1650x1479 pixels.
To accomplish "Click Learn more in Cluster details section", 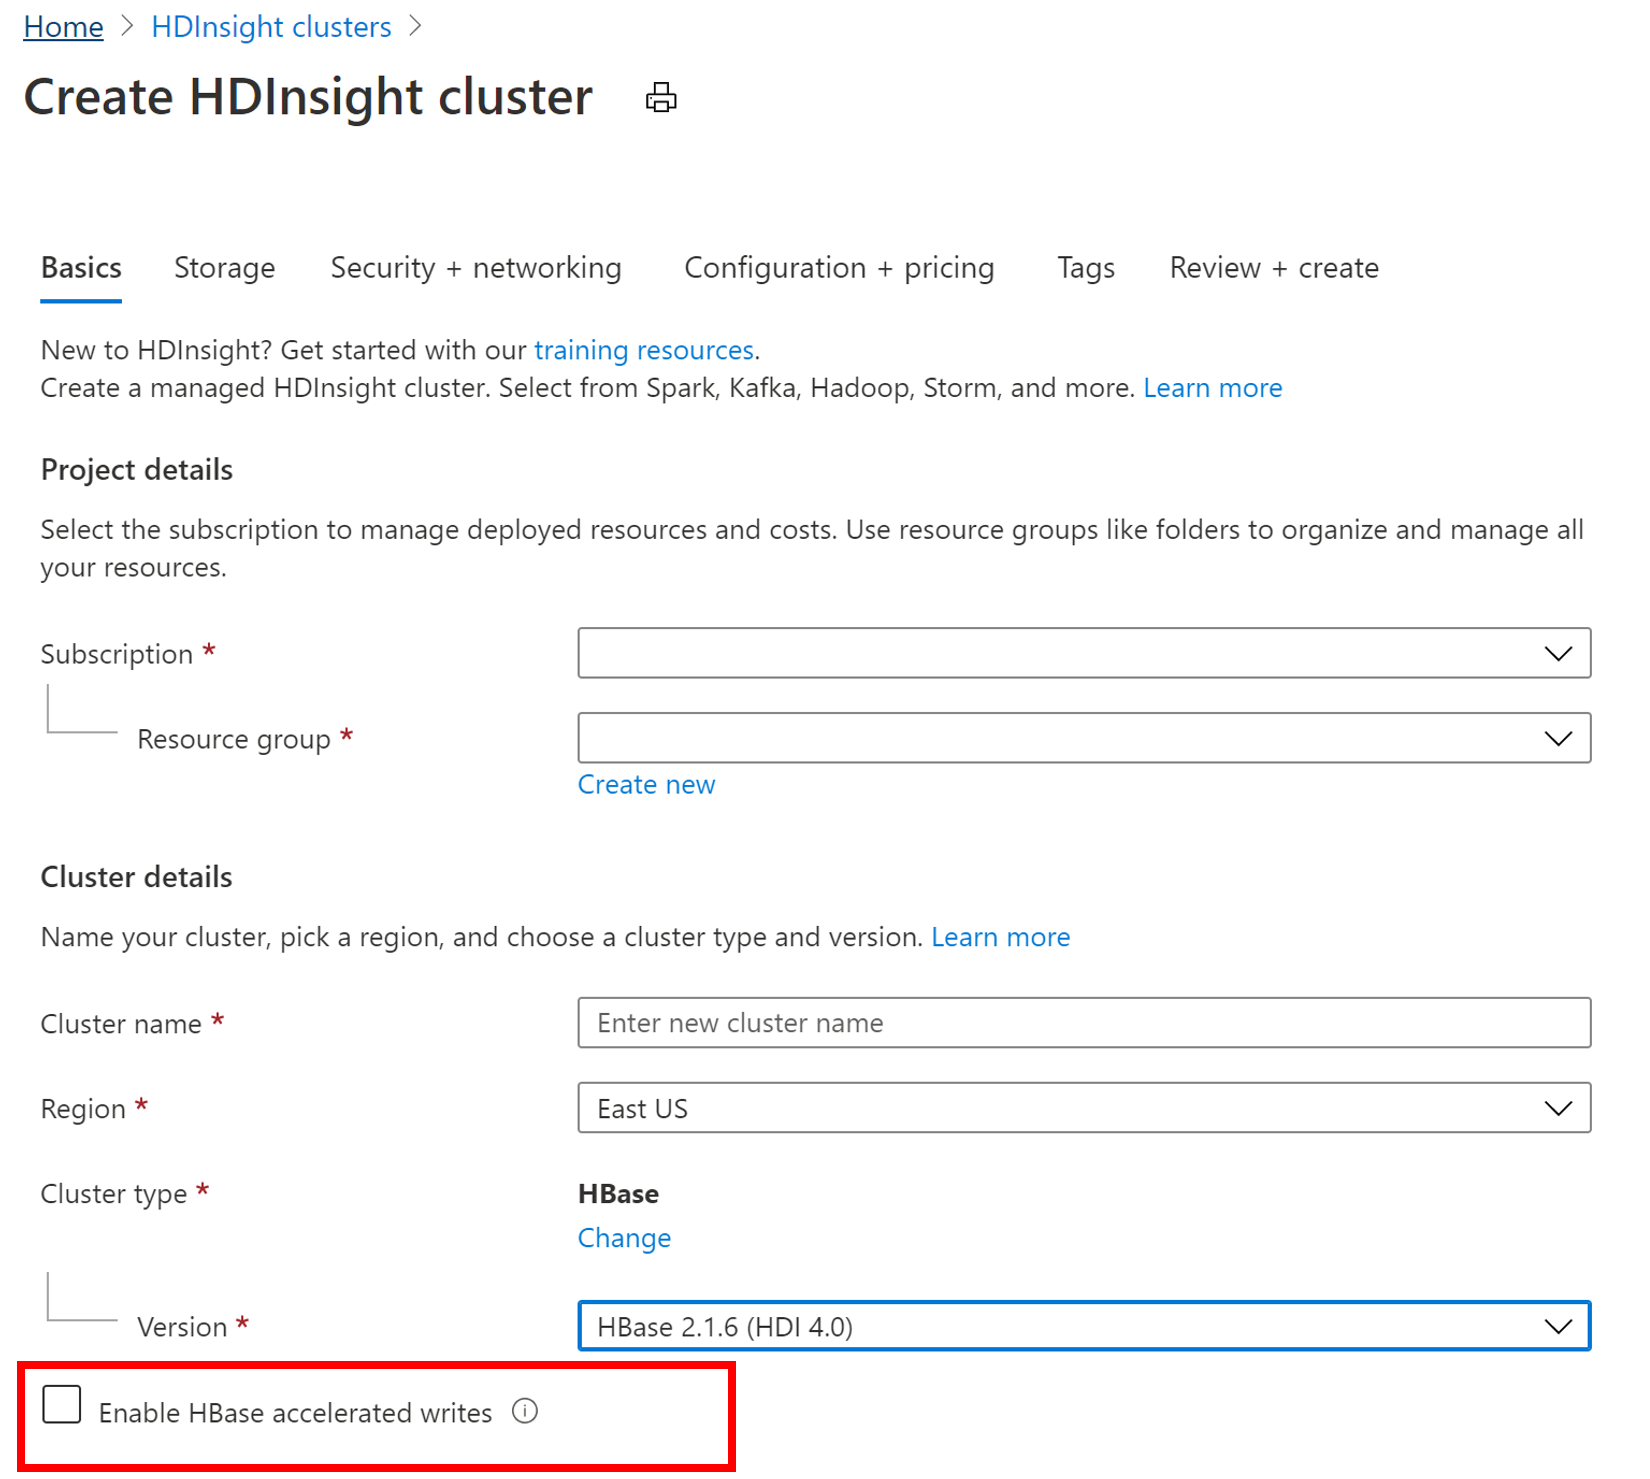I will click(1000, 937).
